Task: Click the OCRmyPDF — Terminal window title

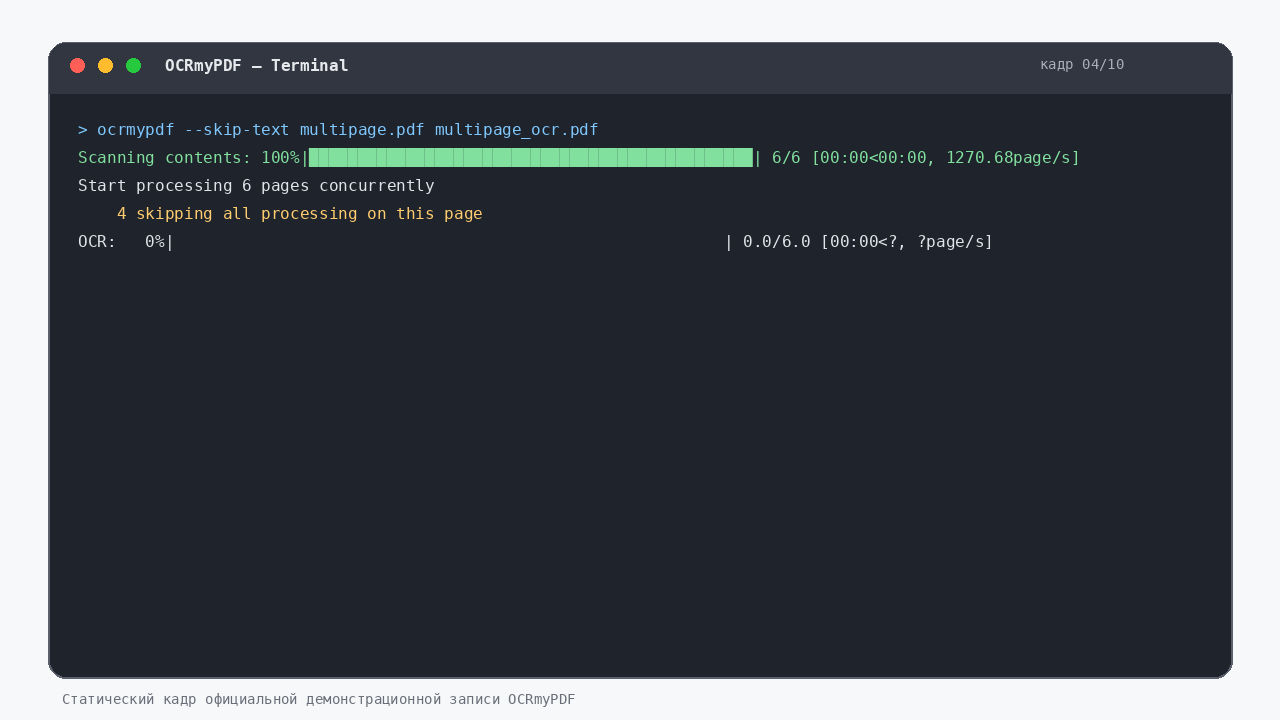Action: coord(257,66)
